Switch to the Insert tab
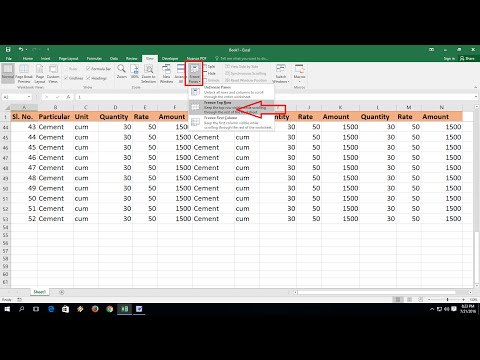 (x=45, y=58)
